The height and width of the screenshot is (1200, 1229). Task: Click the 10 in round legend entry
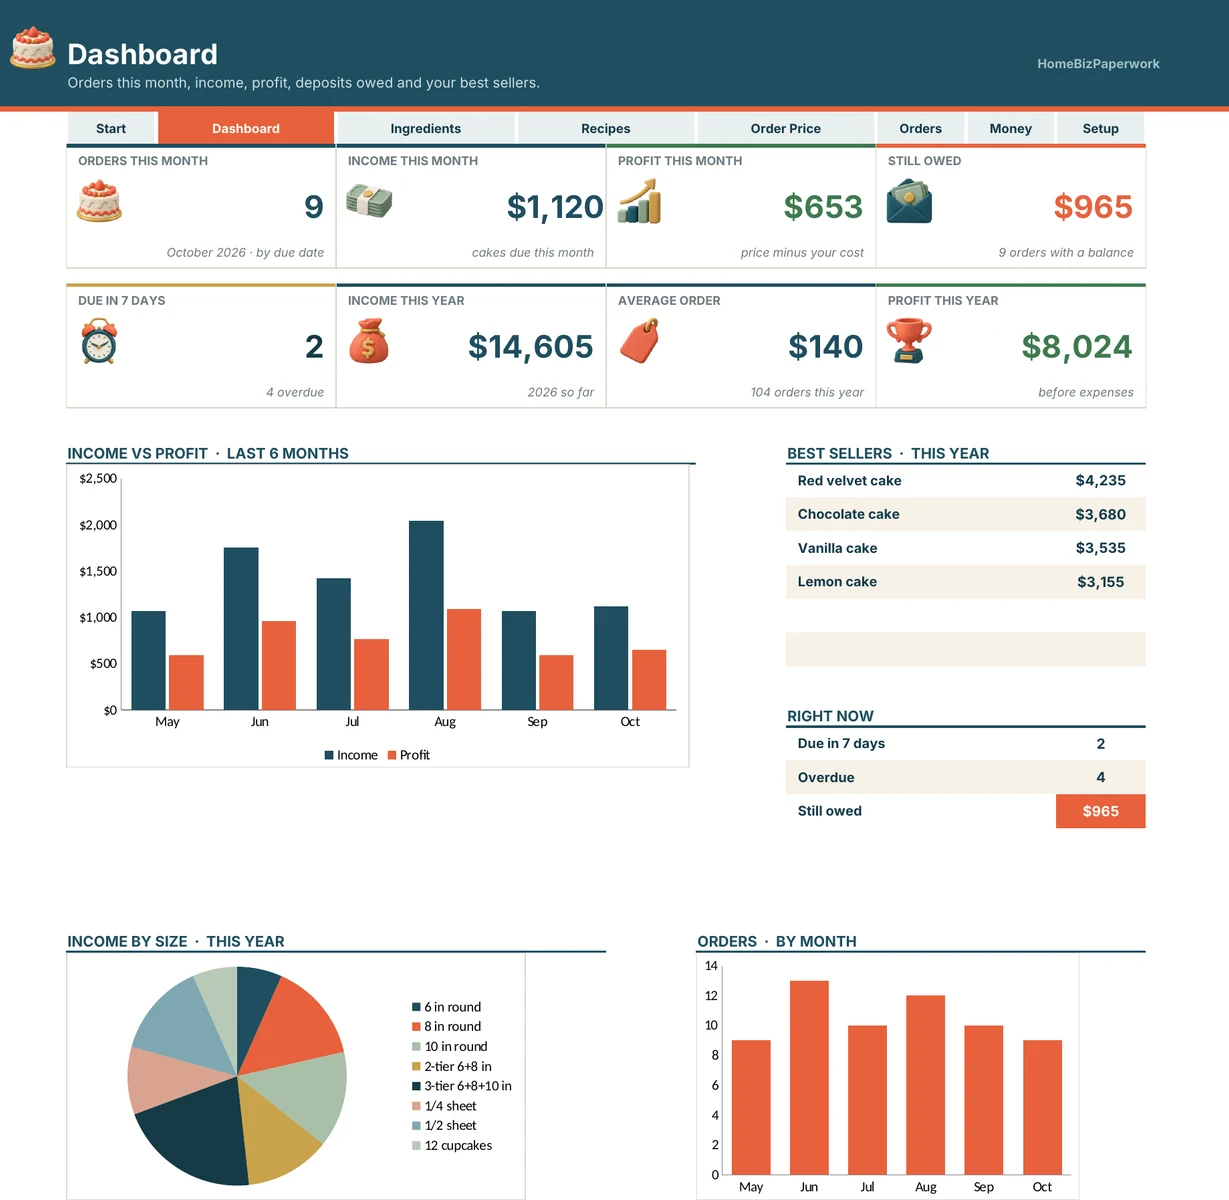click(450, 1046)
